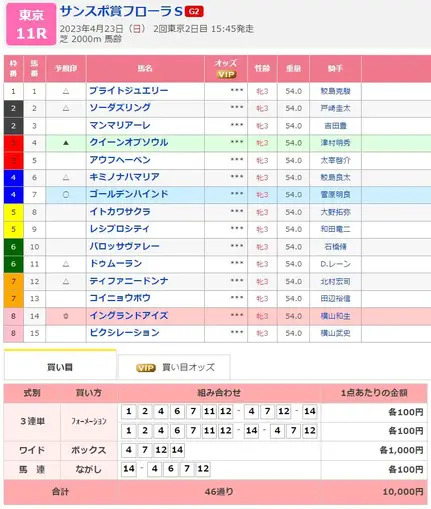Click the red G2 grade badge
The width and height of the screenshot is (431, 509).
(194, 12)
